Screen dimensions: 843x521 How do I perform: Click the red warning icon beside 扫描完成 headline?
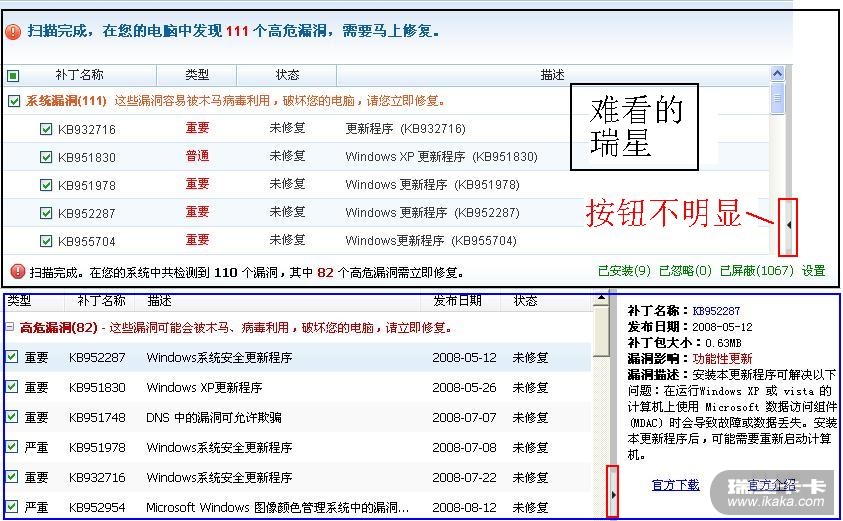click(x=13, y=32)
